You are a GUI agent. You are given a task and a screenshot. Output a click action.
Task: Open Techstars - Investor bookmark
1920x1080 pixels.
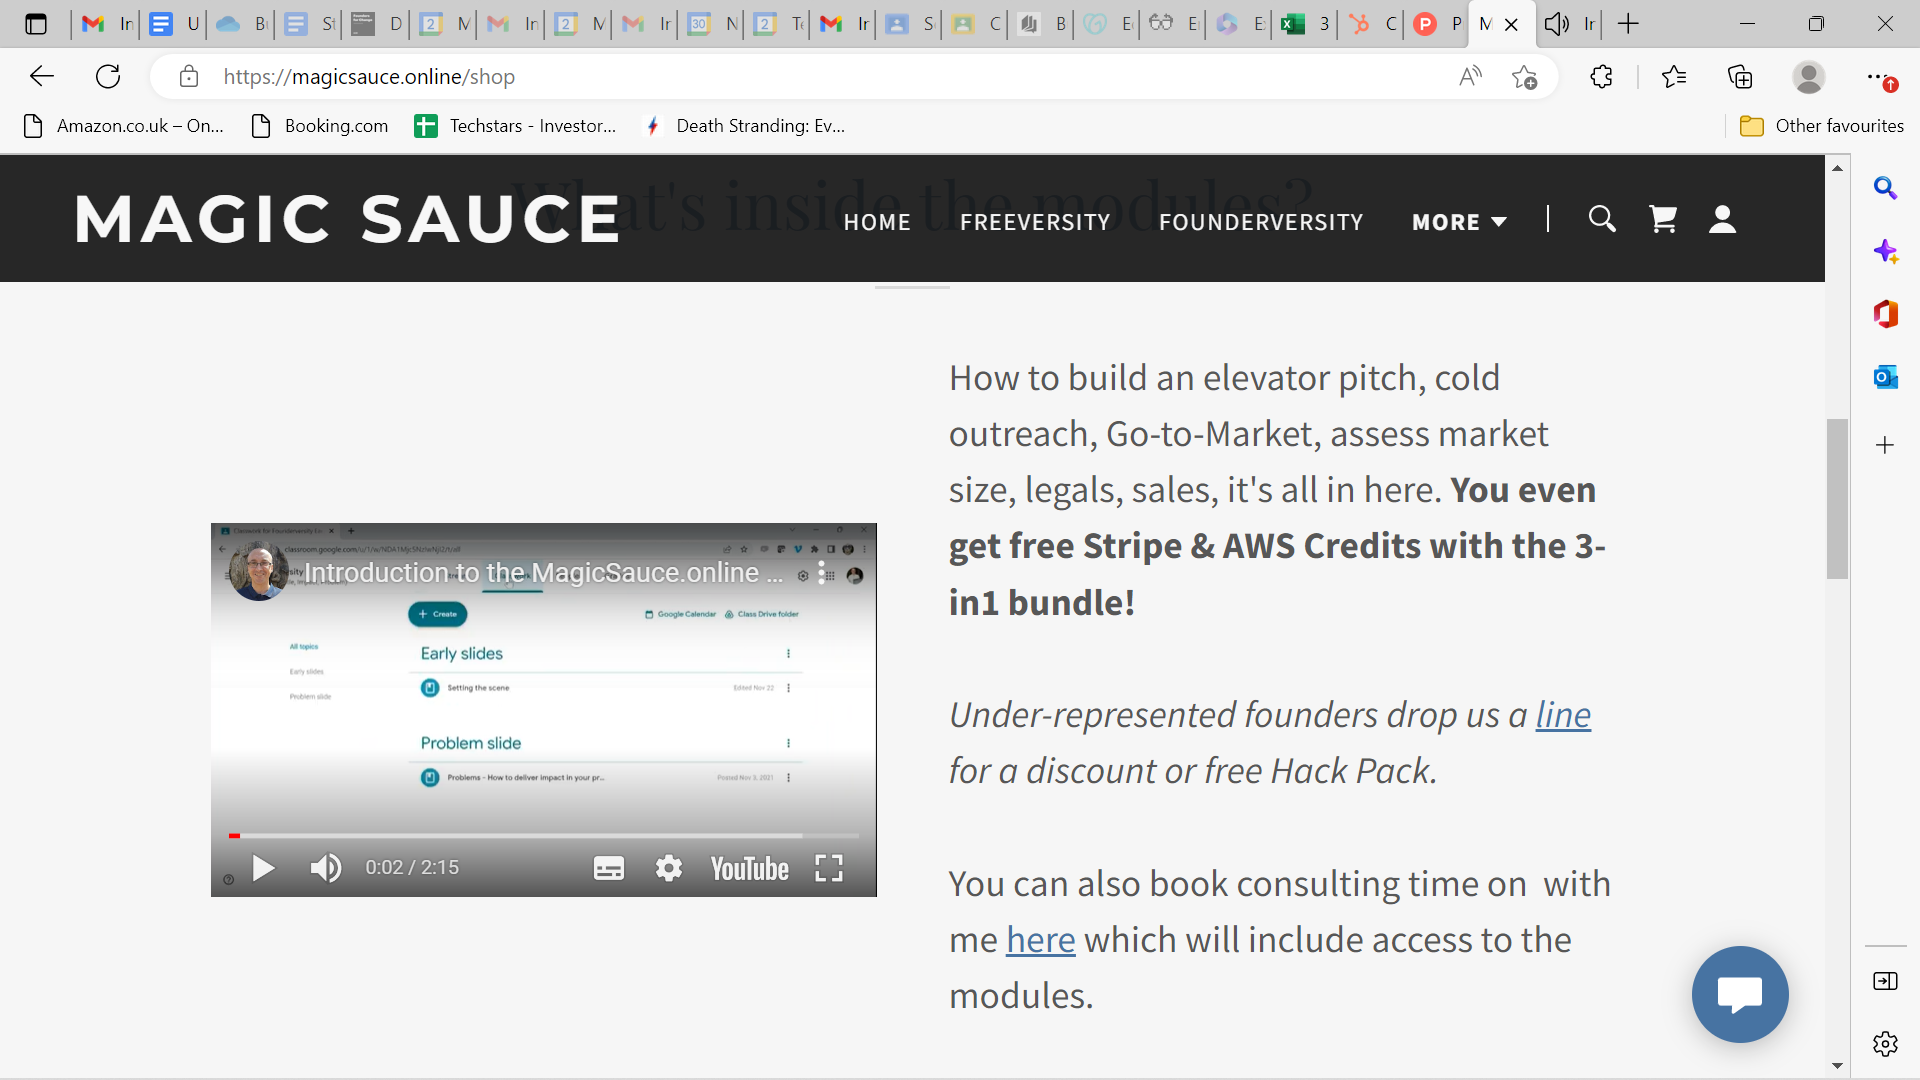click(x=516, y=126)
